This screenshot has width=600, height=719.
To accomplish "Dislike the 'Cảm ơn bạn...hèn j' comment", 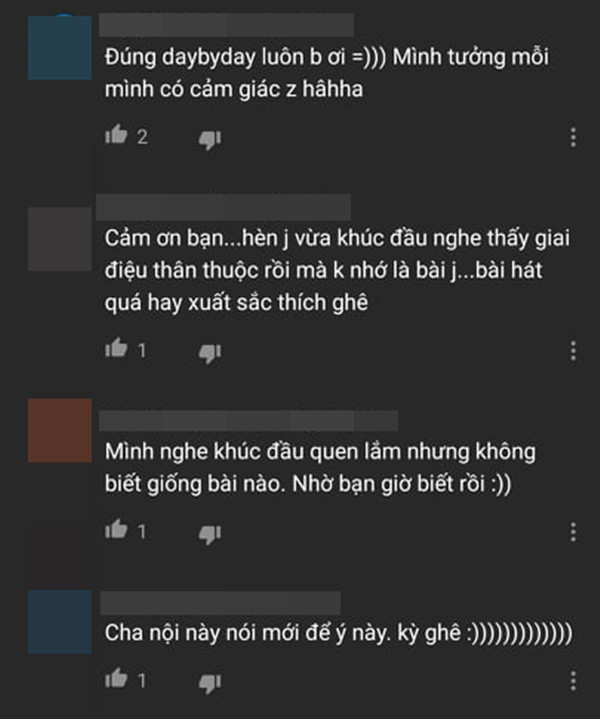I will (210, 353).
